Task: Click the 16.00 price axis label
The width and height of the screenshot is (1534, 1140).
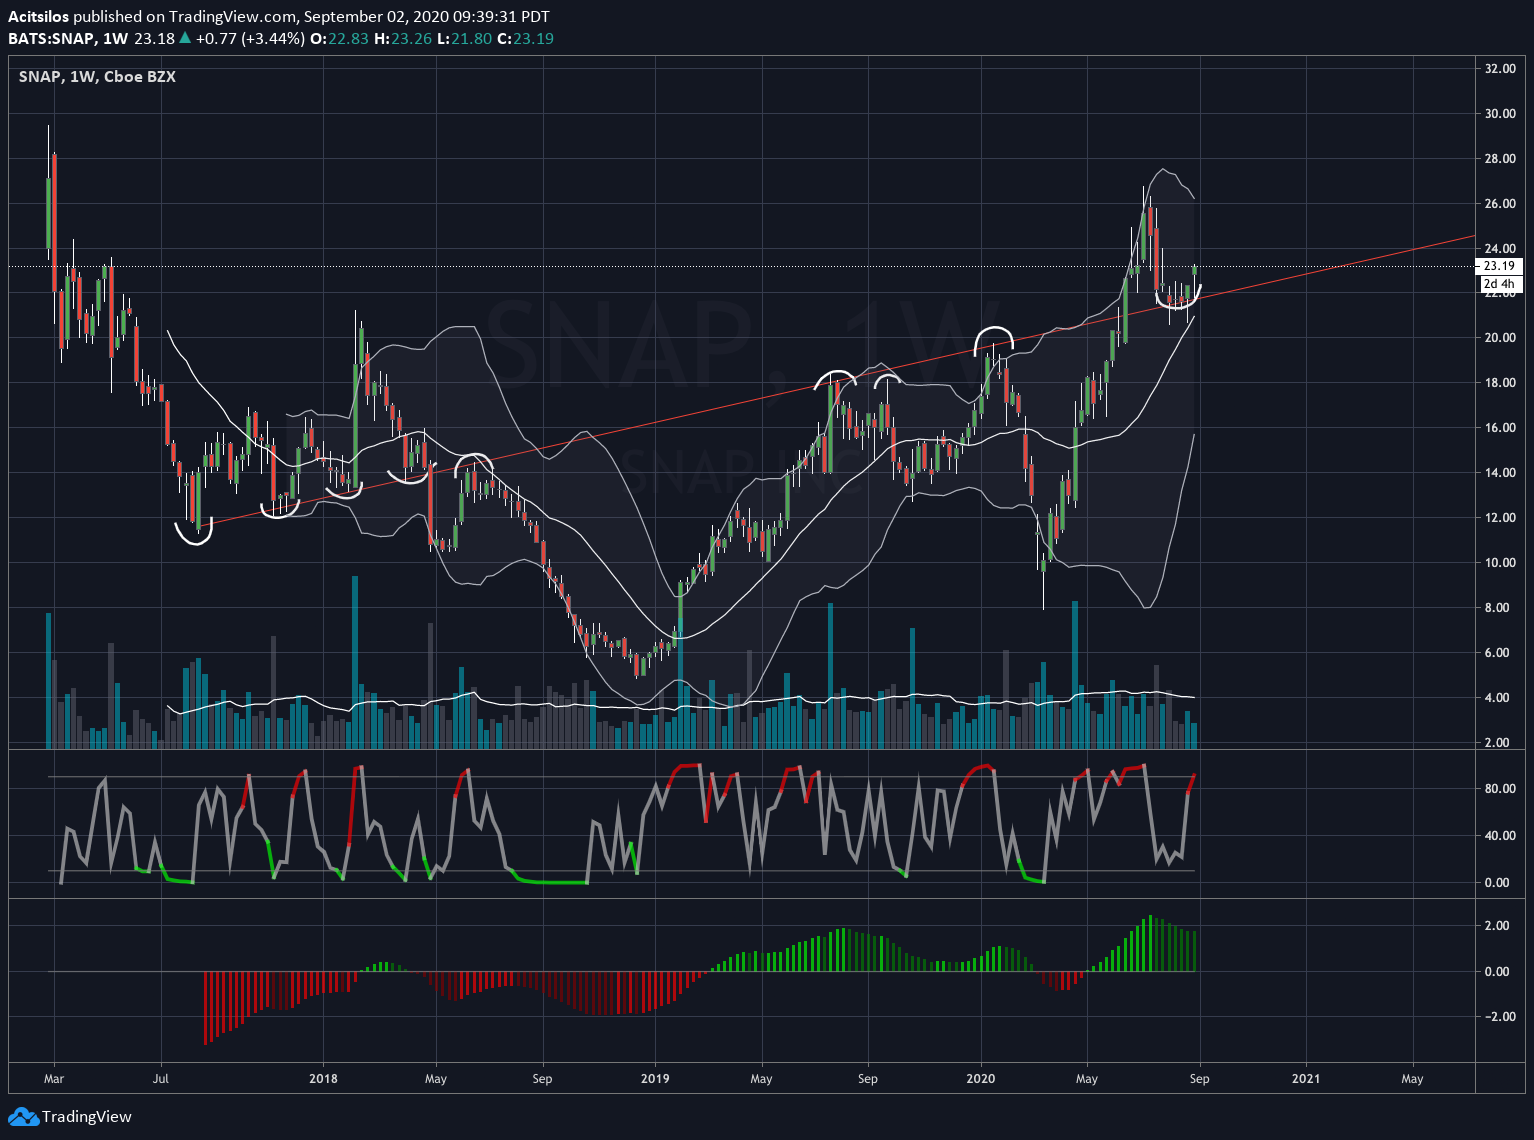Action: tap(1499, 428)
